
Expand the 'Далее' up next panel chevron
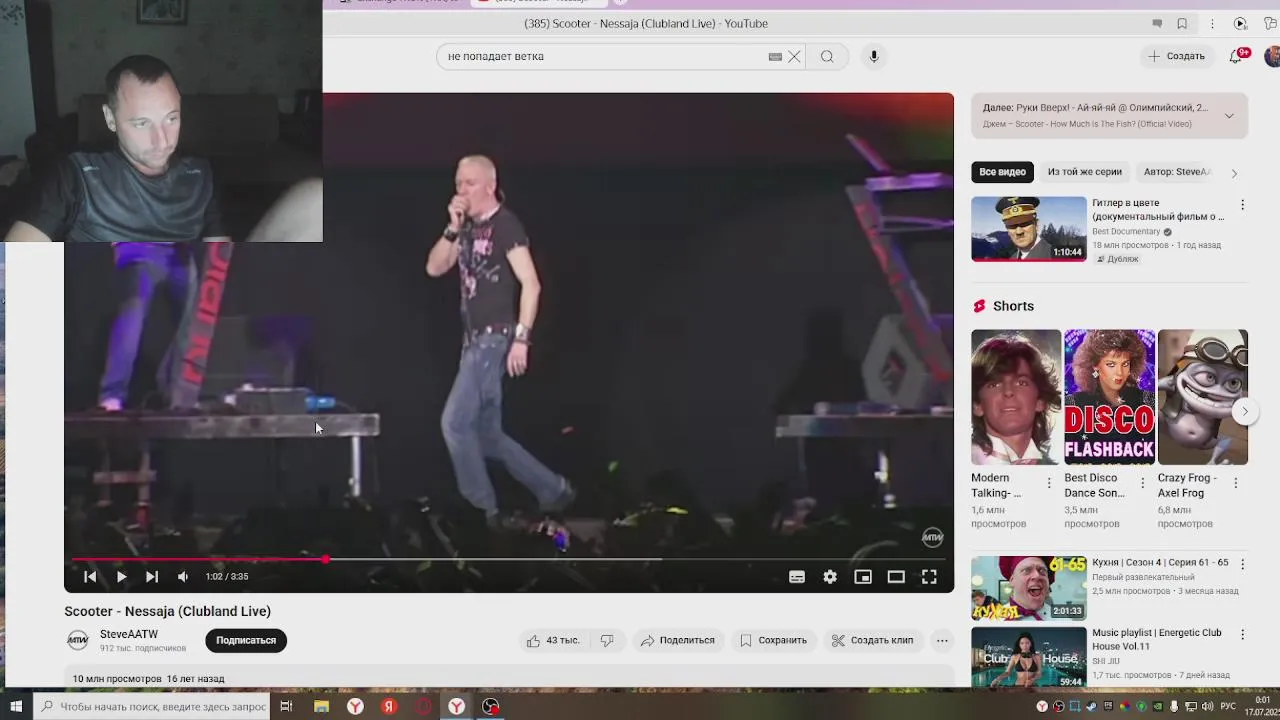click(x=1229, y=116)
